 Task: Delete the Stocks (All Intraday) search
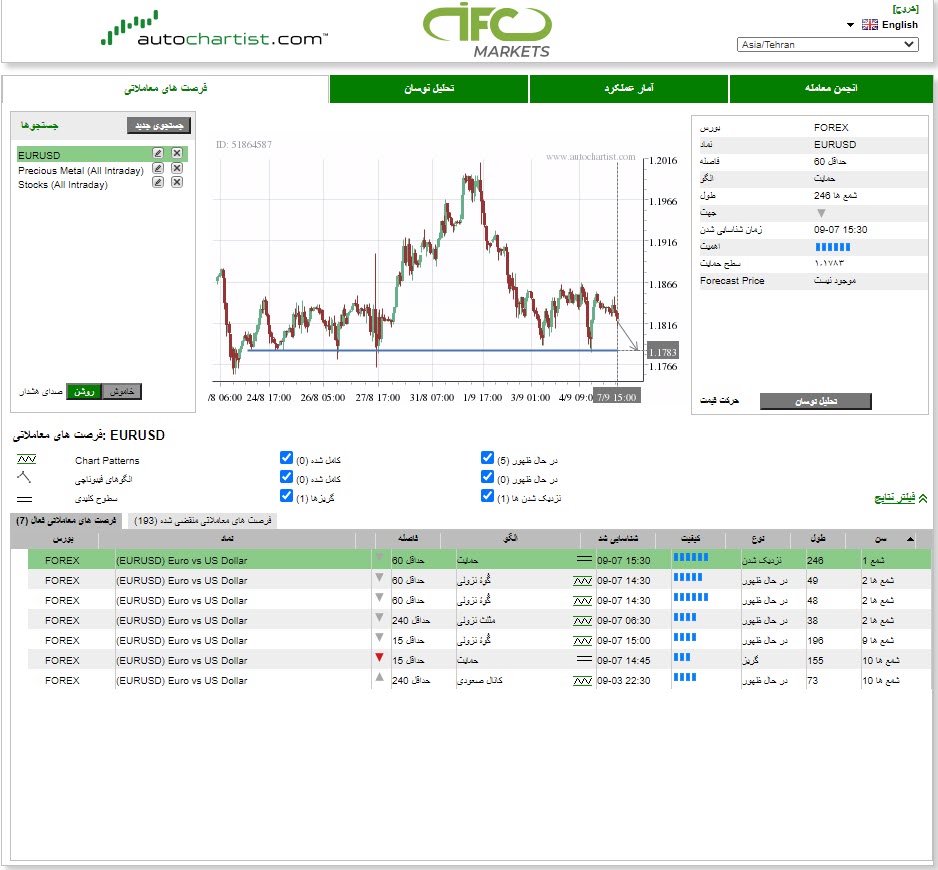177,182
